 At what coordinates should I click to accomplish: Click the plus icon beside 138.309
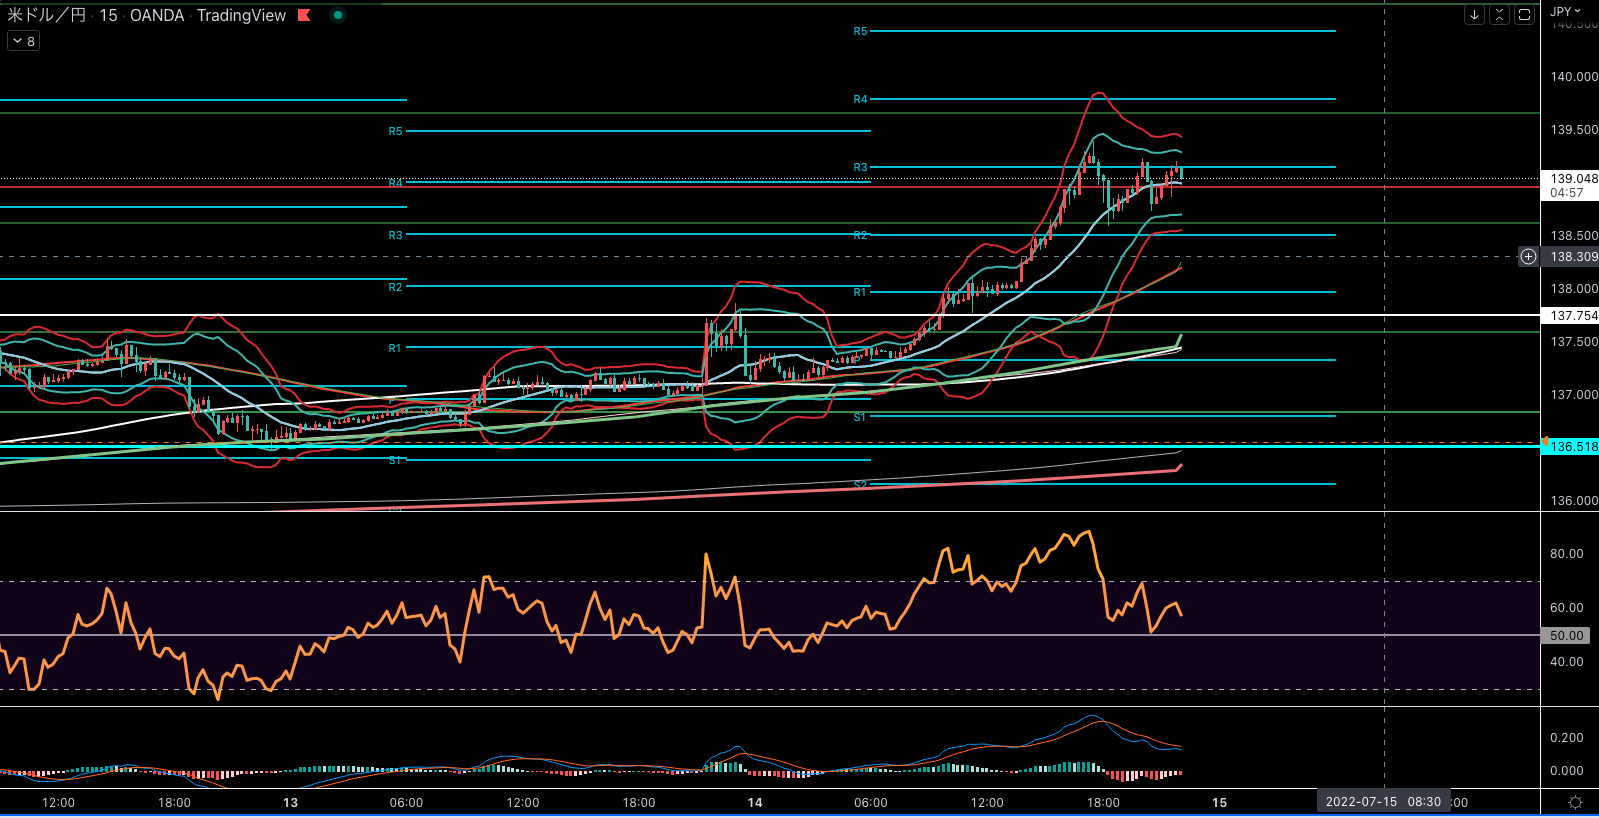coord(1528,257)
